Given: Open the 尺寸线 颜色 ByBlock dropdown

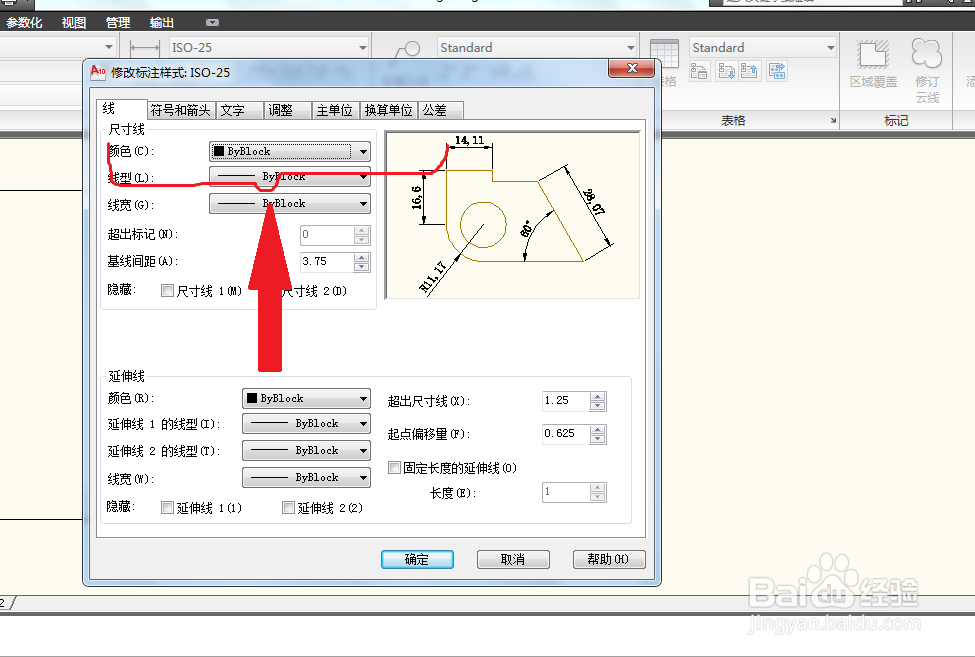Looking at the screenshot, I should pyautogui.click(x=290, y=151).
